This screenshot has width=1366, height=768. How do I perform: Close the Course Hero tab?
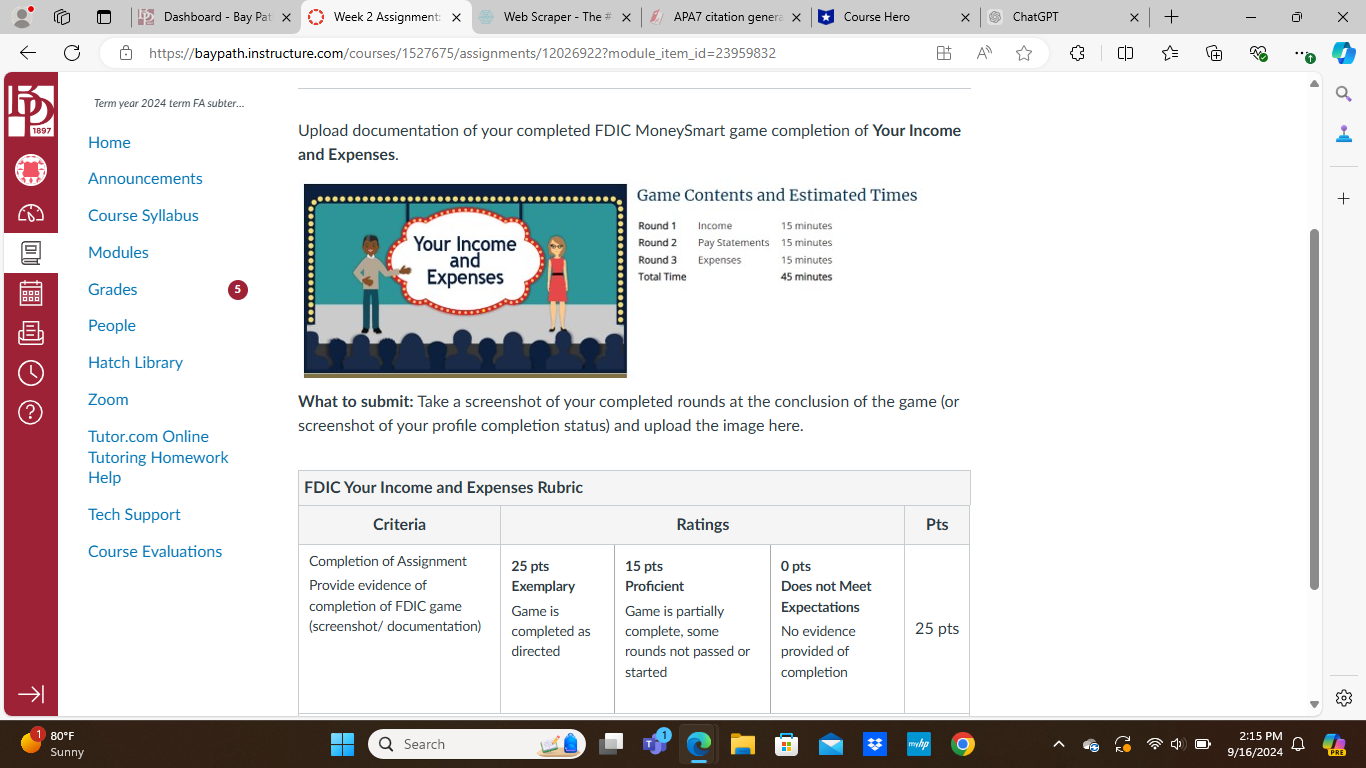[965, 17]
